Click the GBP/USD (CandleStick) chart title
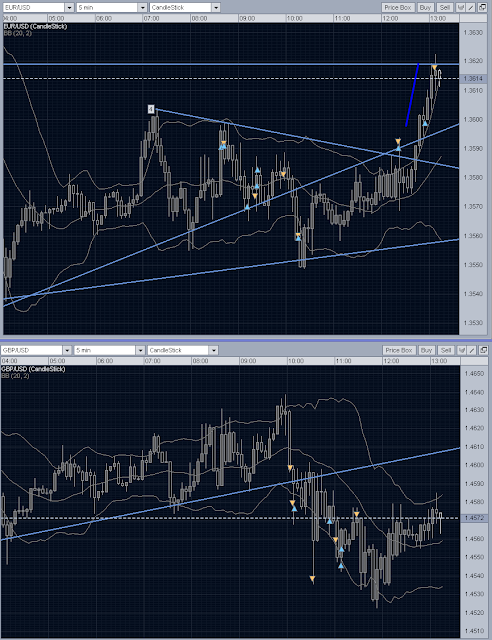492x640 pixels. click(x=33, y=369)
